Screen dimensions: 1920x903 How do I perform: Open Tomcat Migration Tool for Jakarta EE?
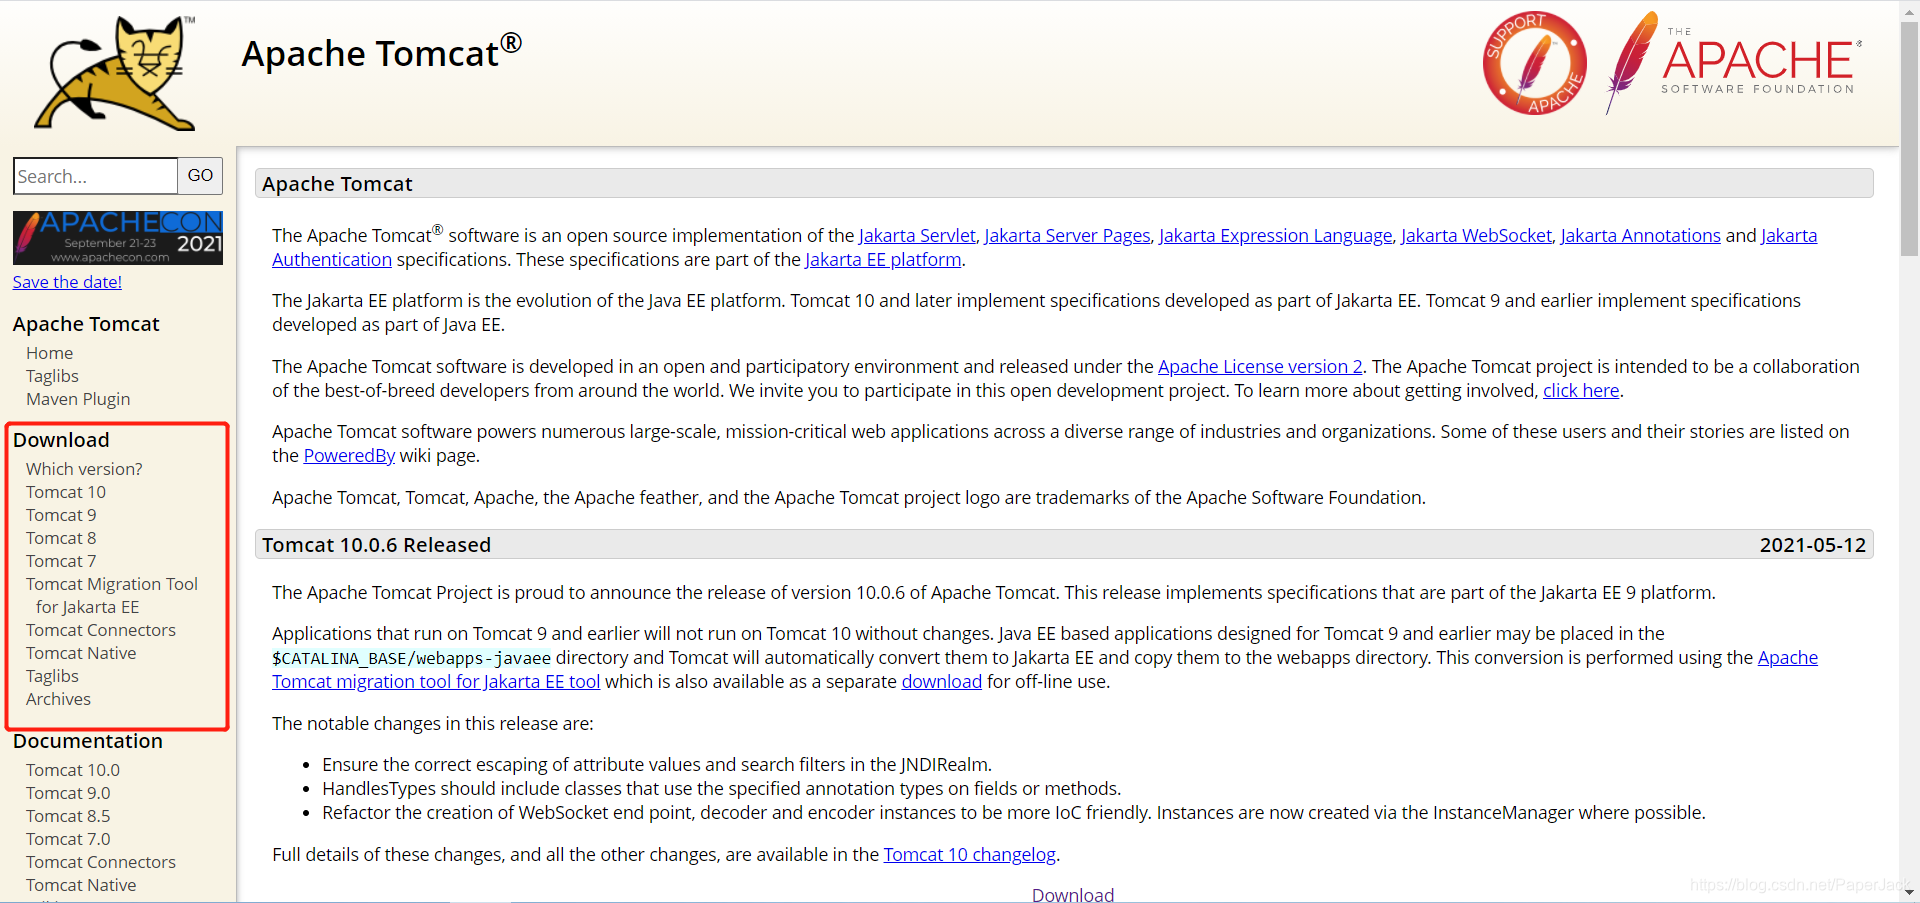click(x=112, y=595)
